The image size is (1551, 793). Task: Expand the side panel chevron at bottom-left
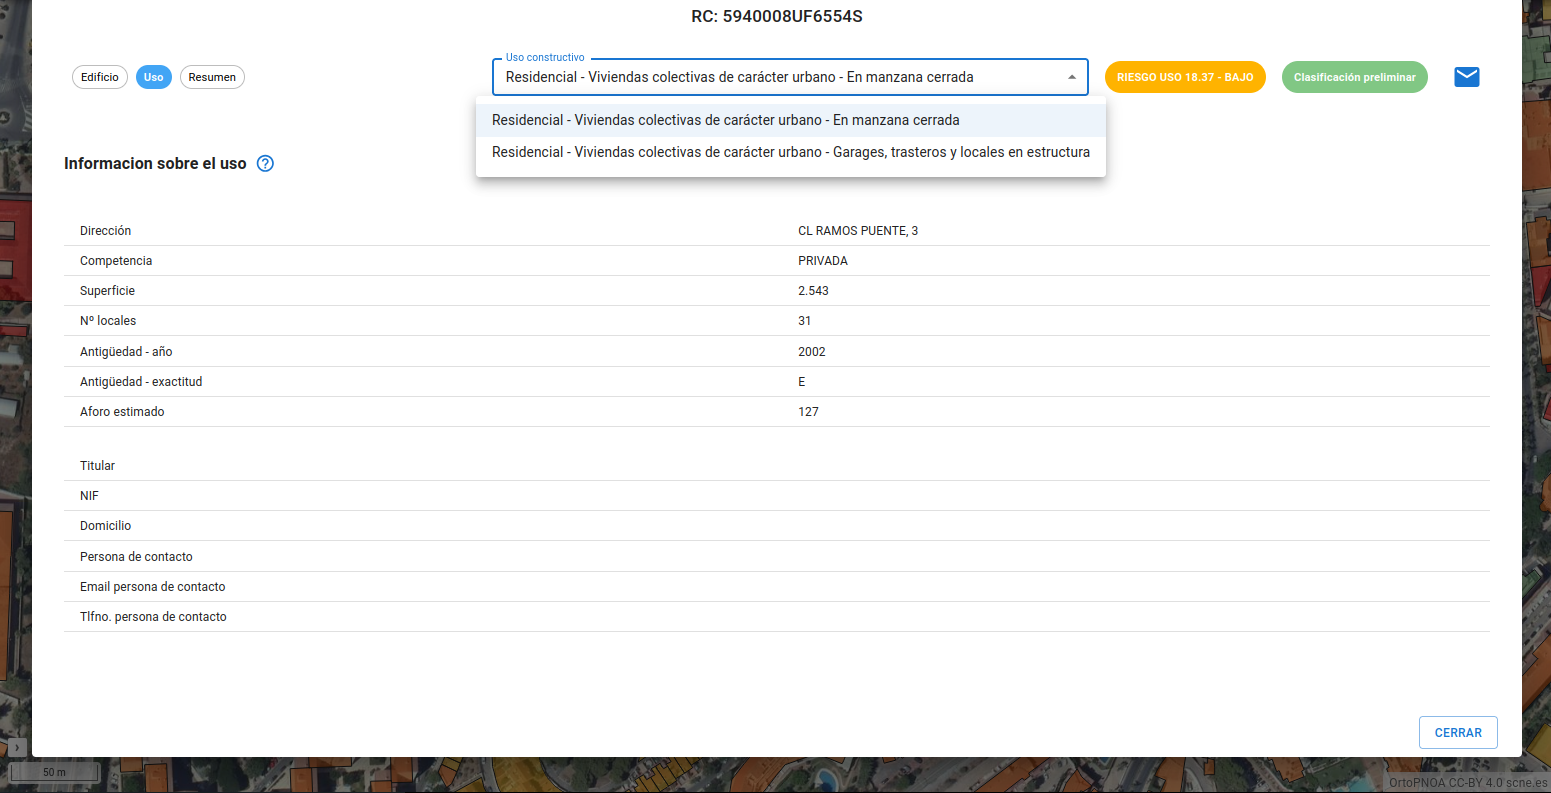(x=17, y=747)
